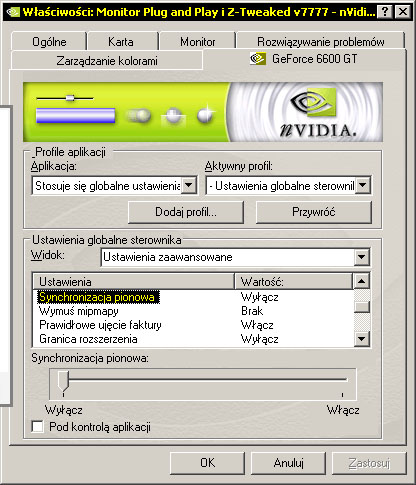This screenshot has width=416, height=485.
Task: Select the Wymuś mipmapy setting
Action: (x=79, y=311)
